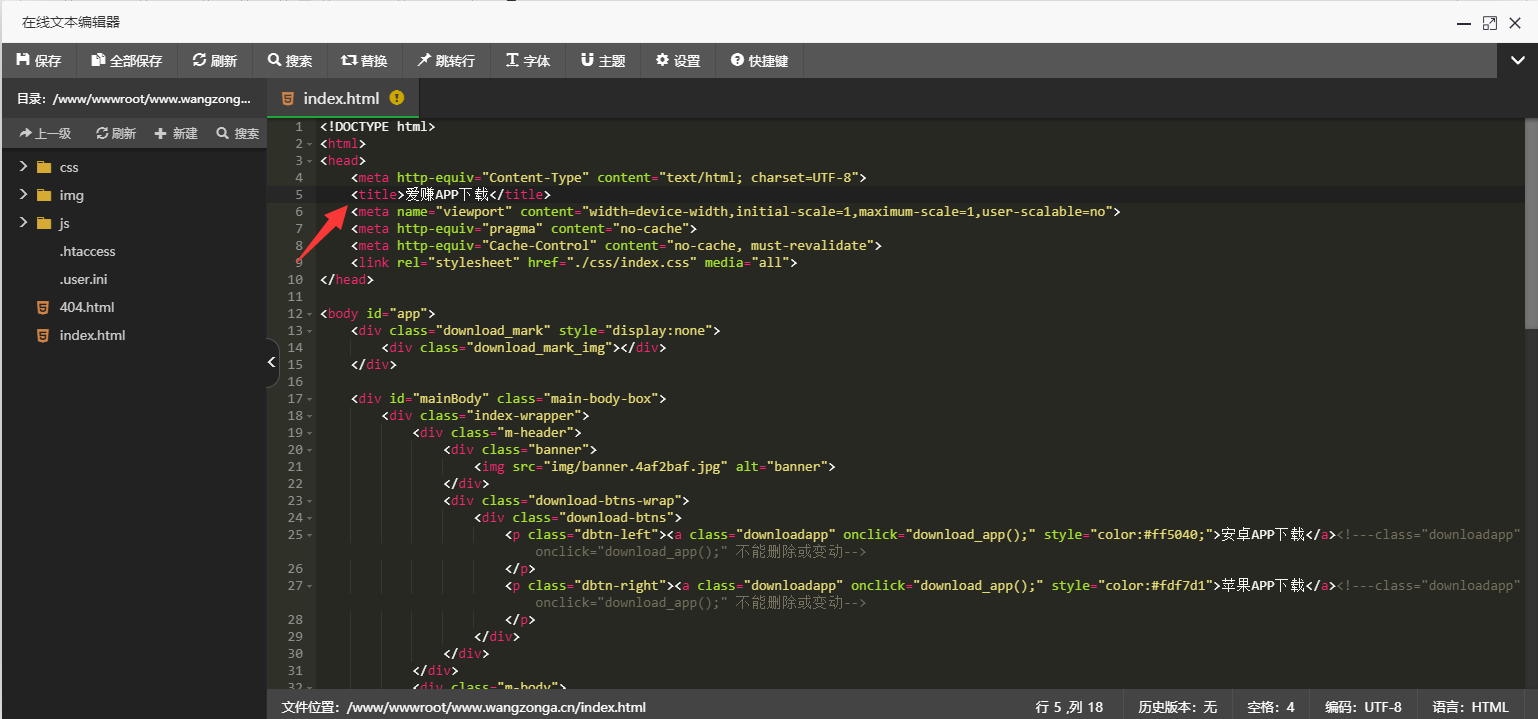Screen dimensions: 1538x719
Task: Click the 文件位置 file path in status bar
Action: [464, 707]
